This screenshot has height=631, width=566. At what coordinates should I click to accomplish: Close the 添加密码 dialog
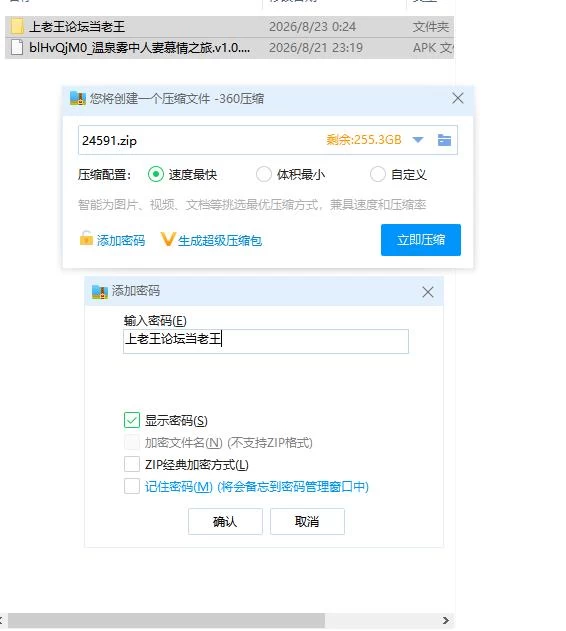click(428, 292)
